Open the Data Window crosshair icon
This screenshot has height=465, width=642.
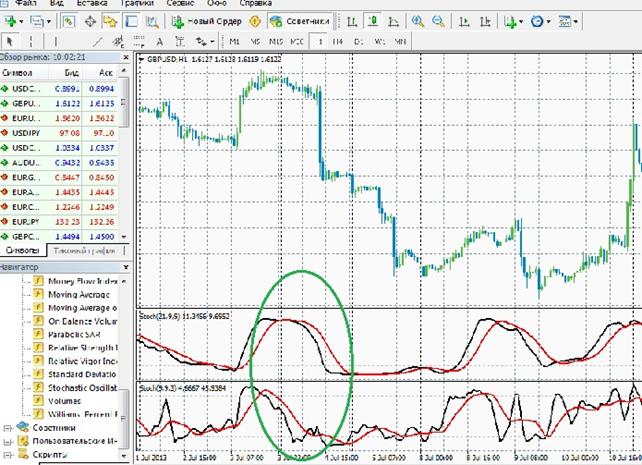(90, 21)
